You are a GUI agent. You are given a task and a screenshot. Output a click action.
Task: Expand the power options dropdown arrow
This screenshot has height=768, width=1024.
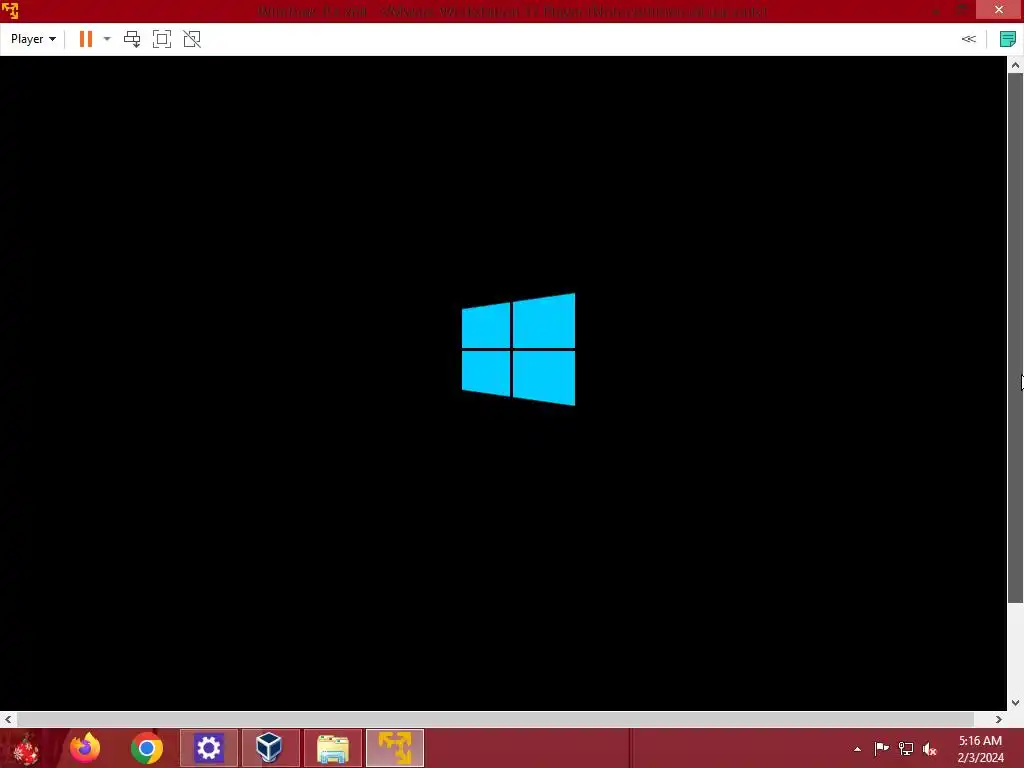(107, 39)
